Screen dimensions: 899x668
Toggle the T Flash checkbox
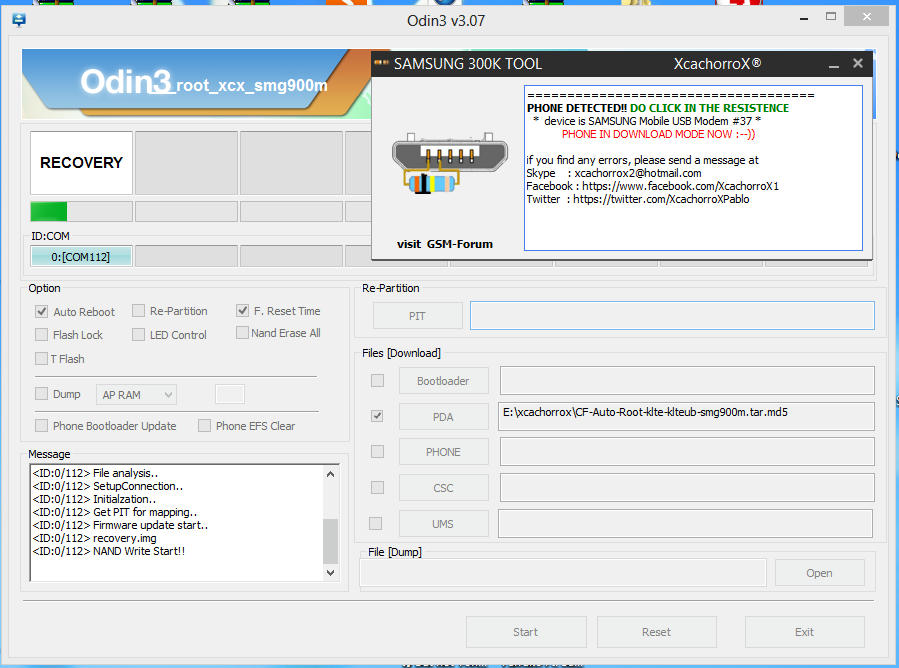pos(41,358)
